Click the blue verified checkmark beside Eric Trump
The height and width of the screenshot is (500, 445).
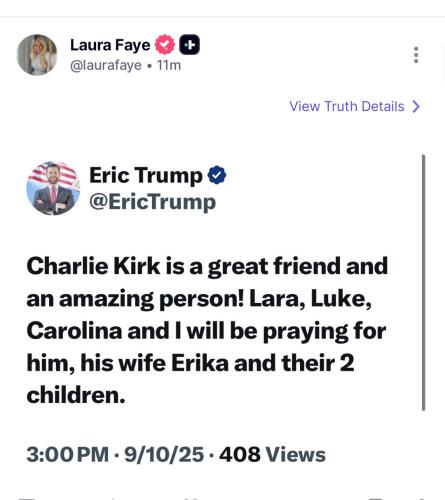pyautogui.click(x=217, y=175)
